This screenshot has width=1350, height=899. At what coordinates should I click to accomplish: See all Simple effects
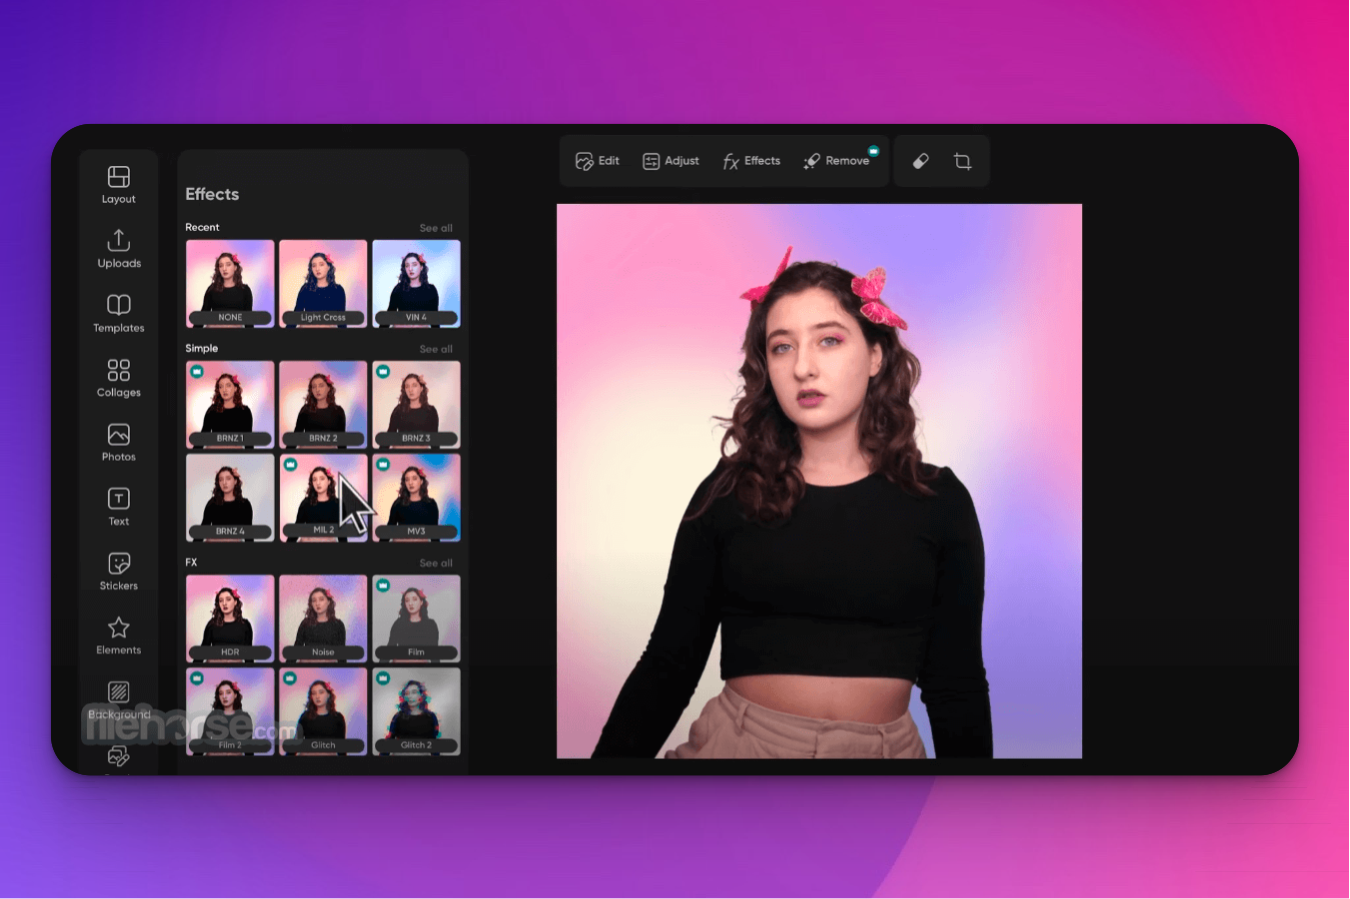tap(436, 349)
